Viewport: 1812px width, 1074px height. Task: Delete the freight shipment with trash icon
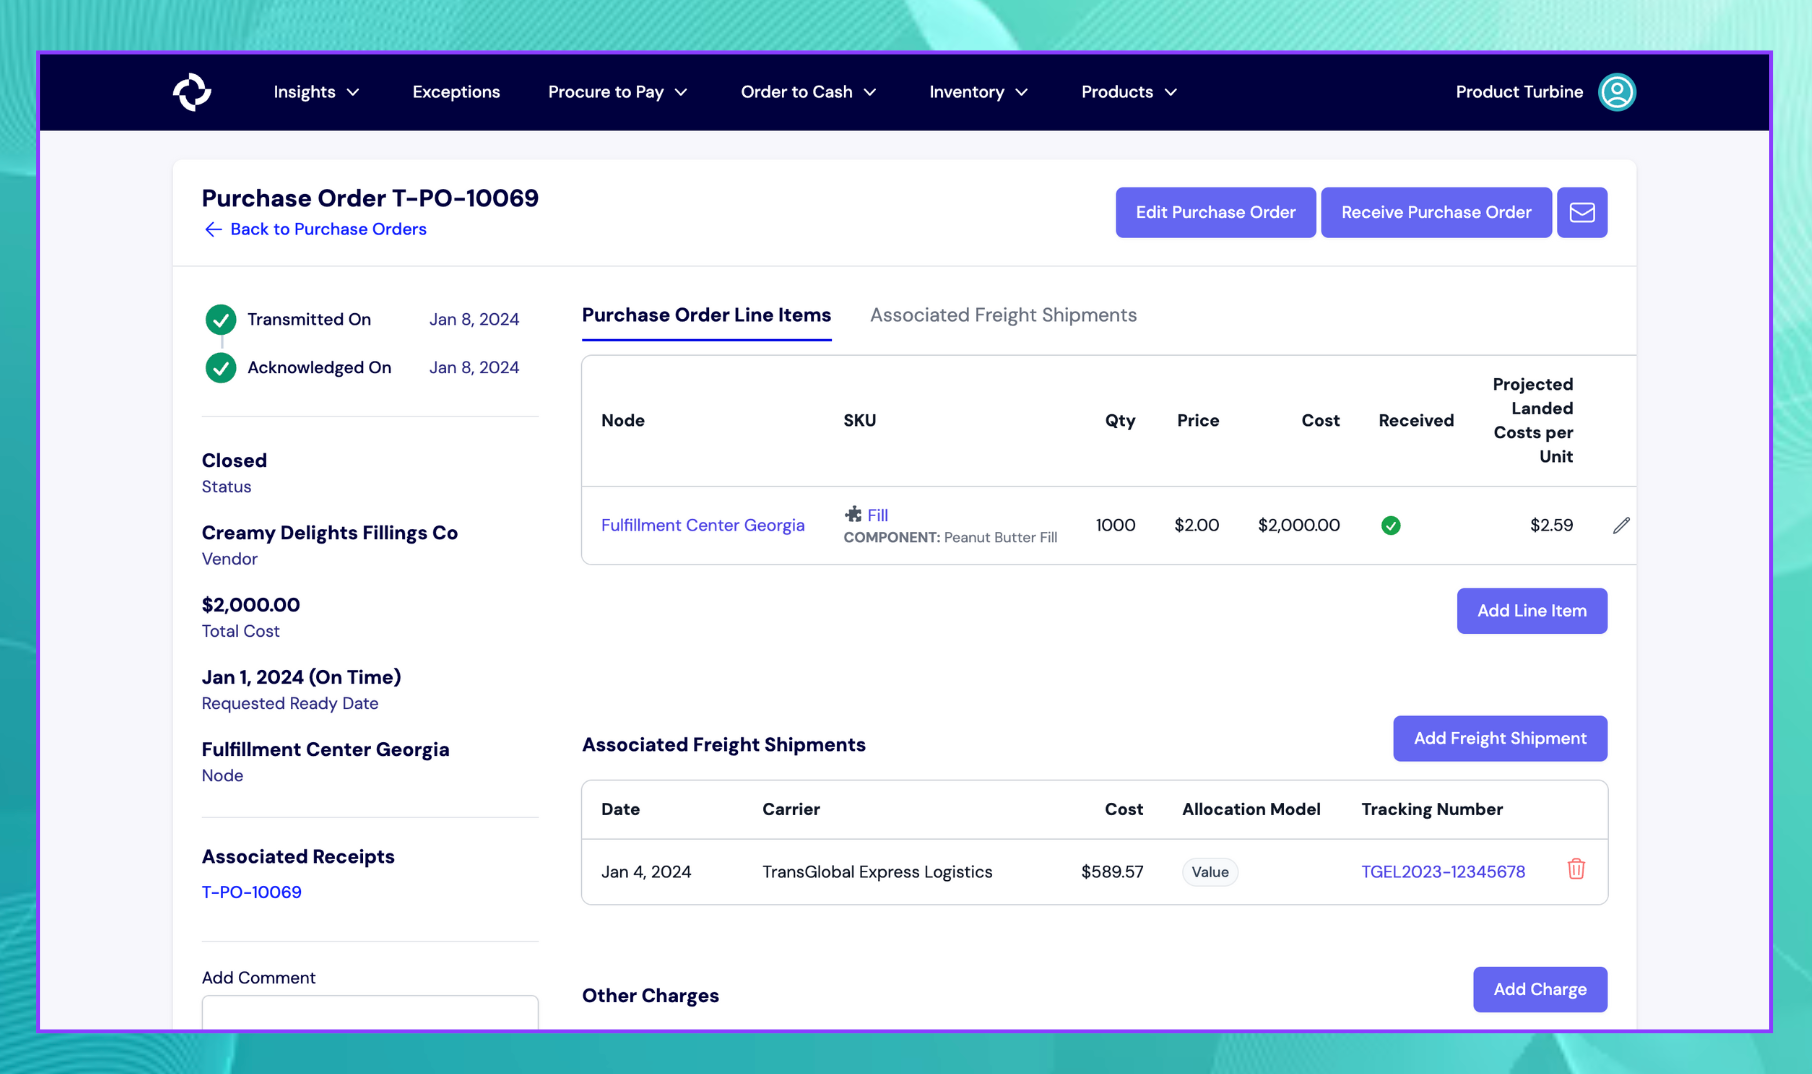coord(1576,870)
